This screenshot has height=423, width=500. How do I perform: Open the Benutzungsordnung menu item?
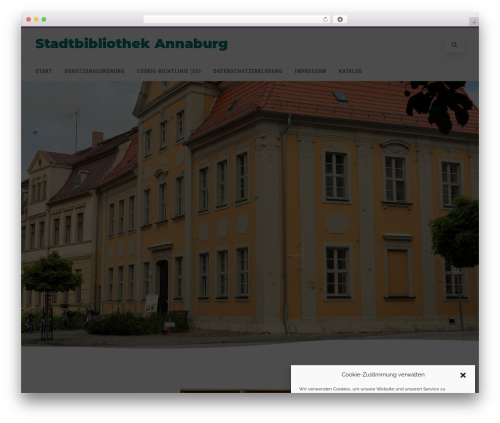point(94,71)
